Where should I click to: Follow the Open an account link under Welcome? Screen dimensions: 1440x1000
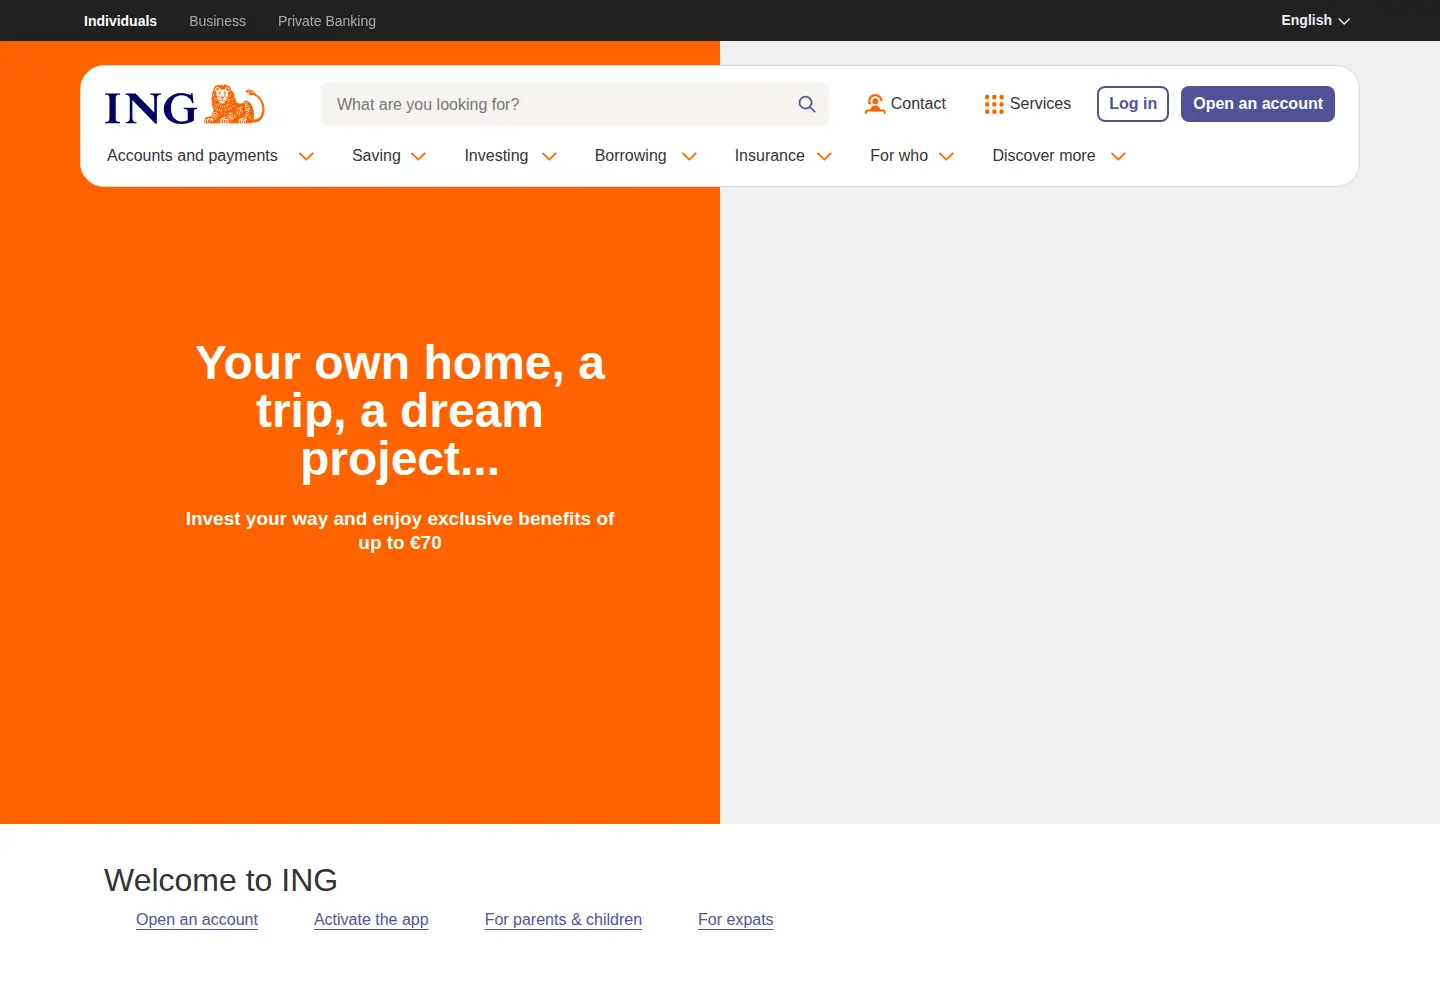[x=197, y=920]
